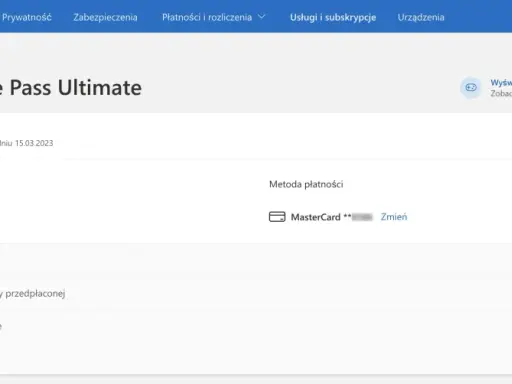Open the Urządzenia tab

coord(421,17)
